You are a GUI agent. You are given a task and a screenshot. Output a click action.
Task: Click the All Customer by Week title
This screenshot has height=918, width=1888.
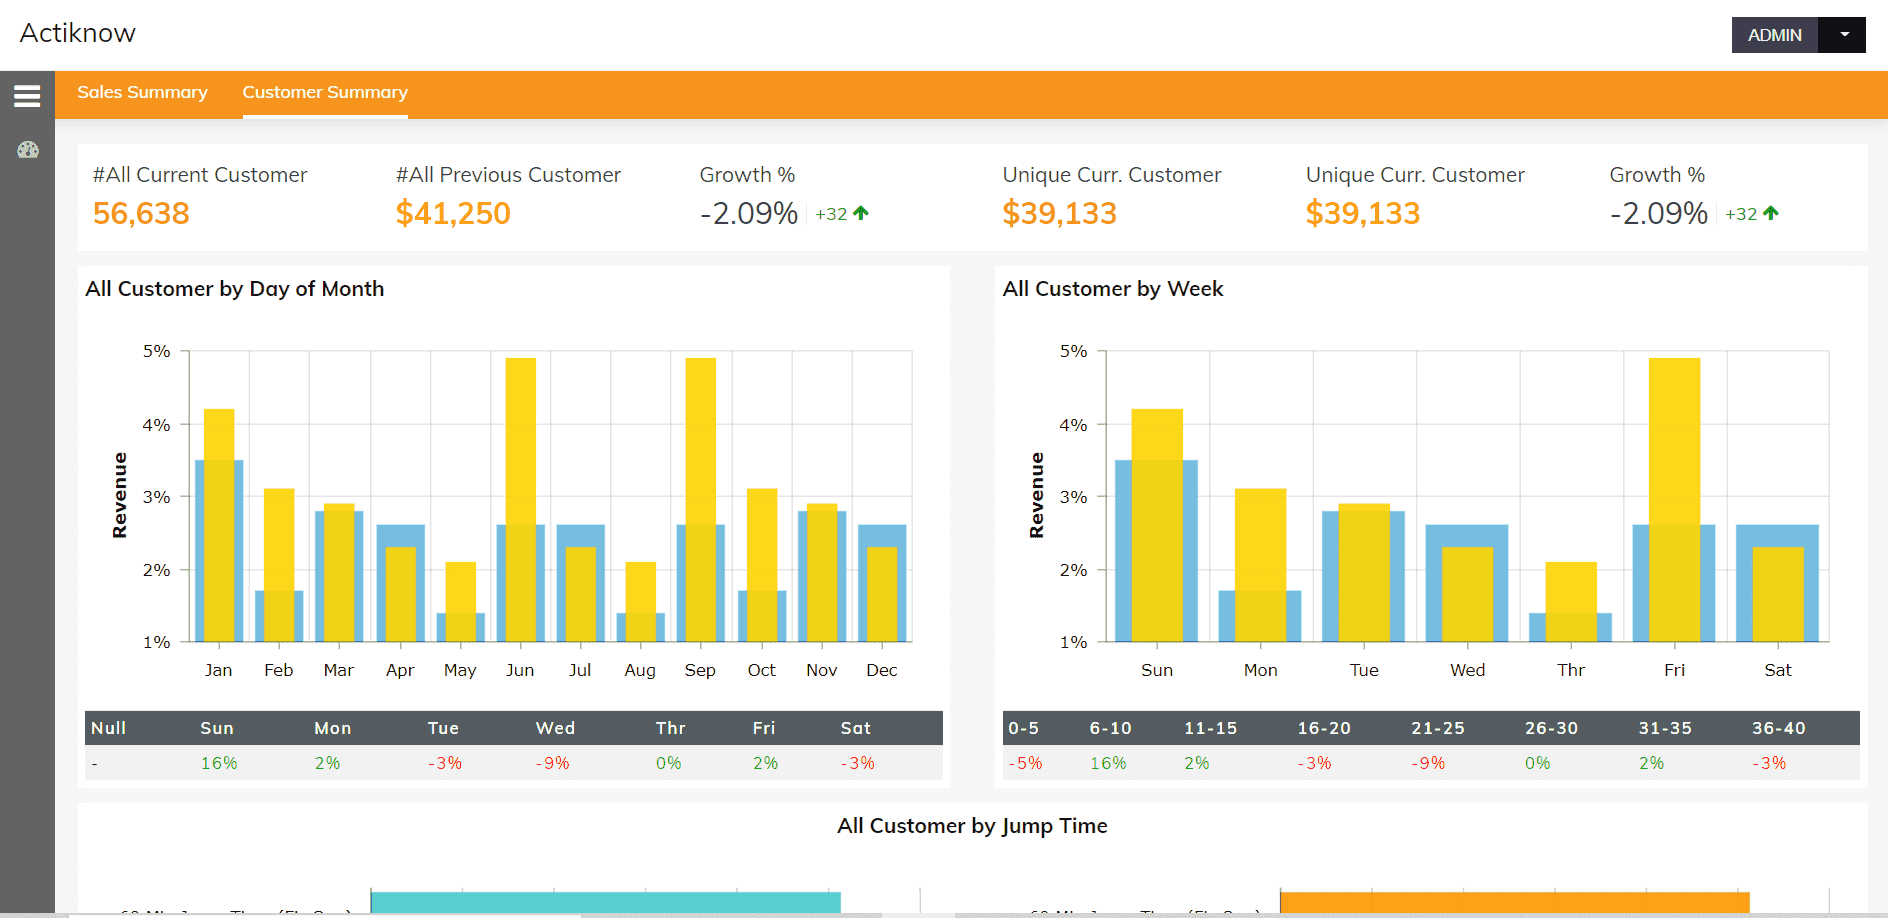click(1113, 289)
